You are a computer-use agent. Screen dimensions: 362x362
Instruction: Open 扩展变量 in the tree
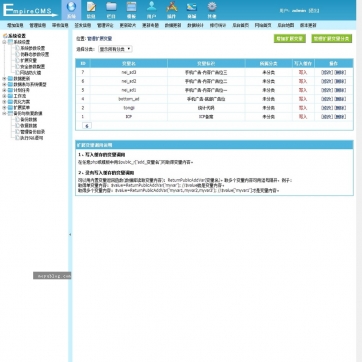tap(29, 60)
